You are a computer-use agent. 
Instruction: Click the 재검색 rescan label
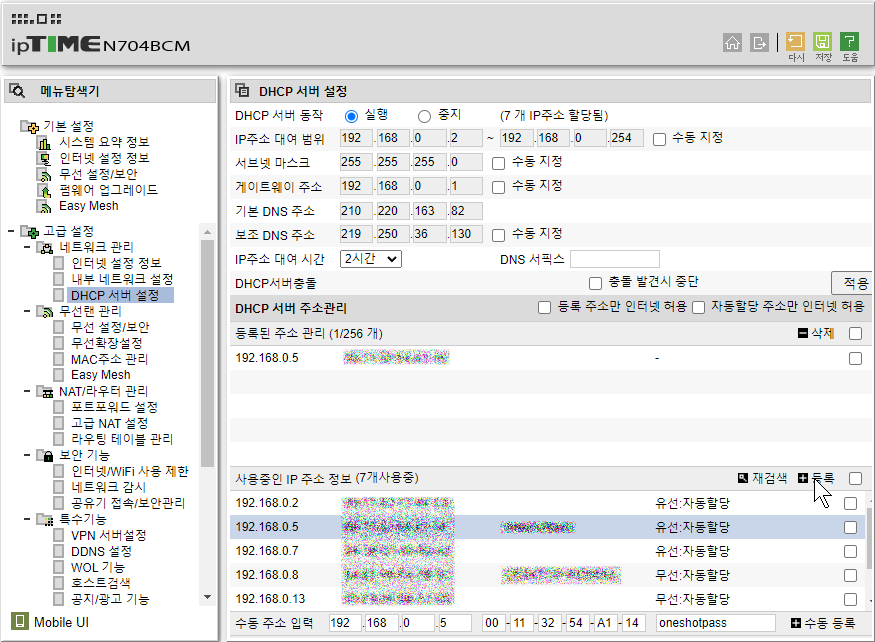click(769, 478)
